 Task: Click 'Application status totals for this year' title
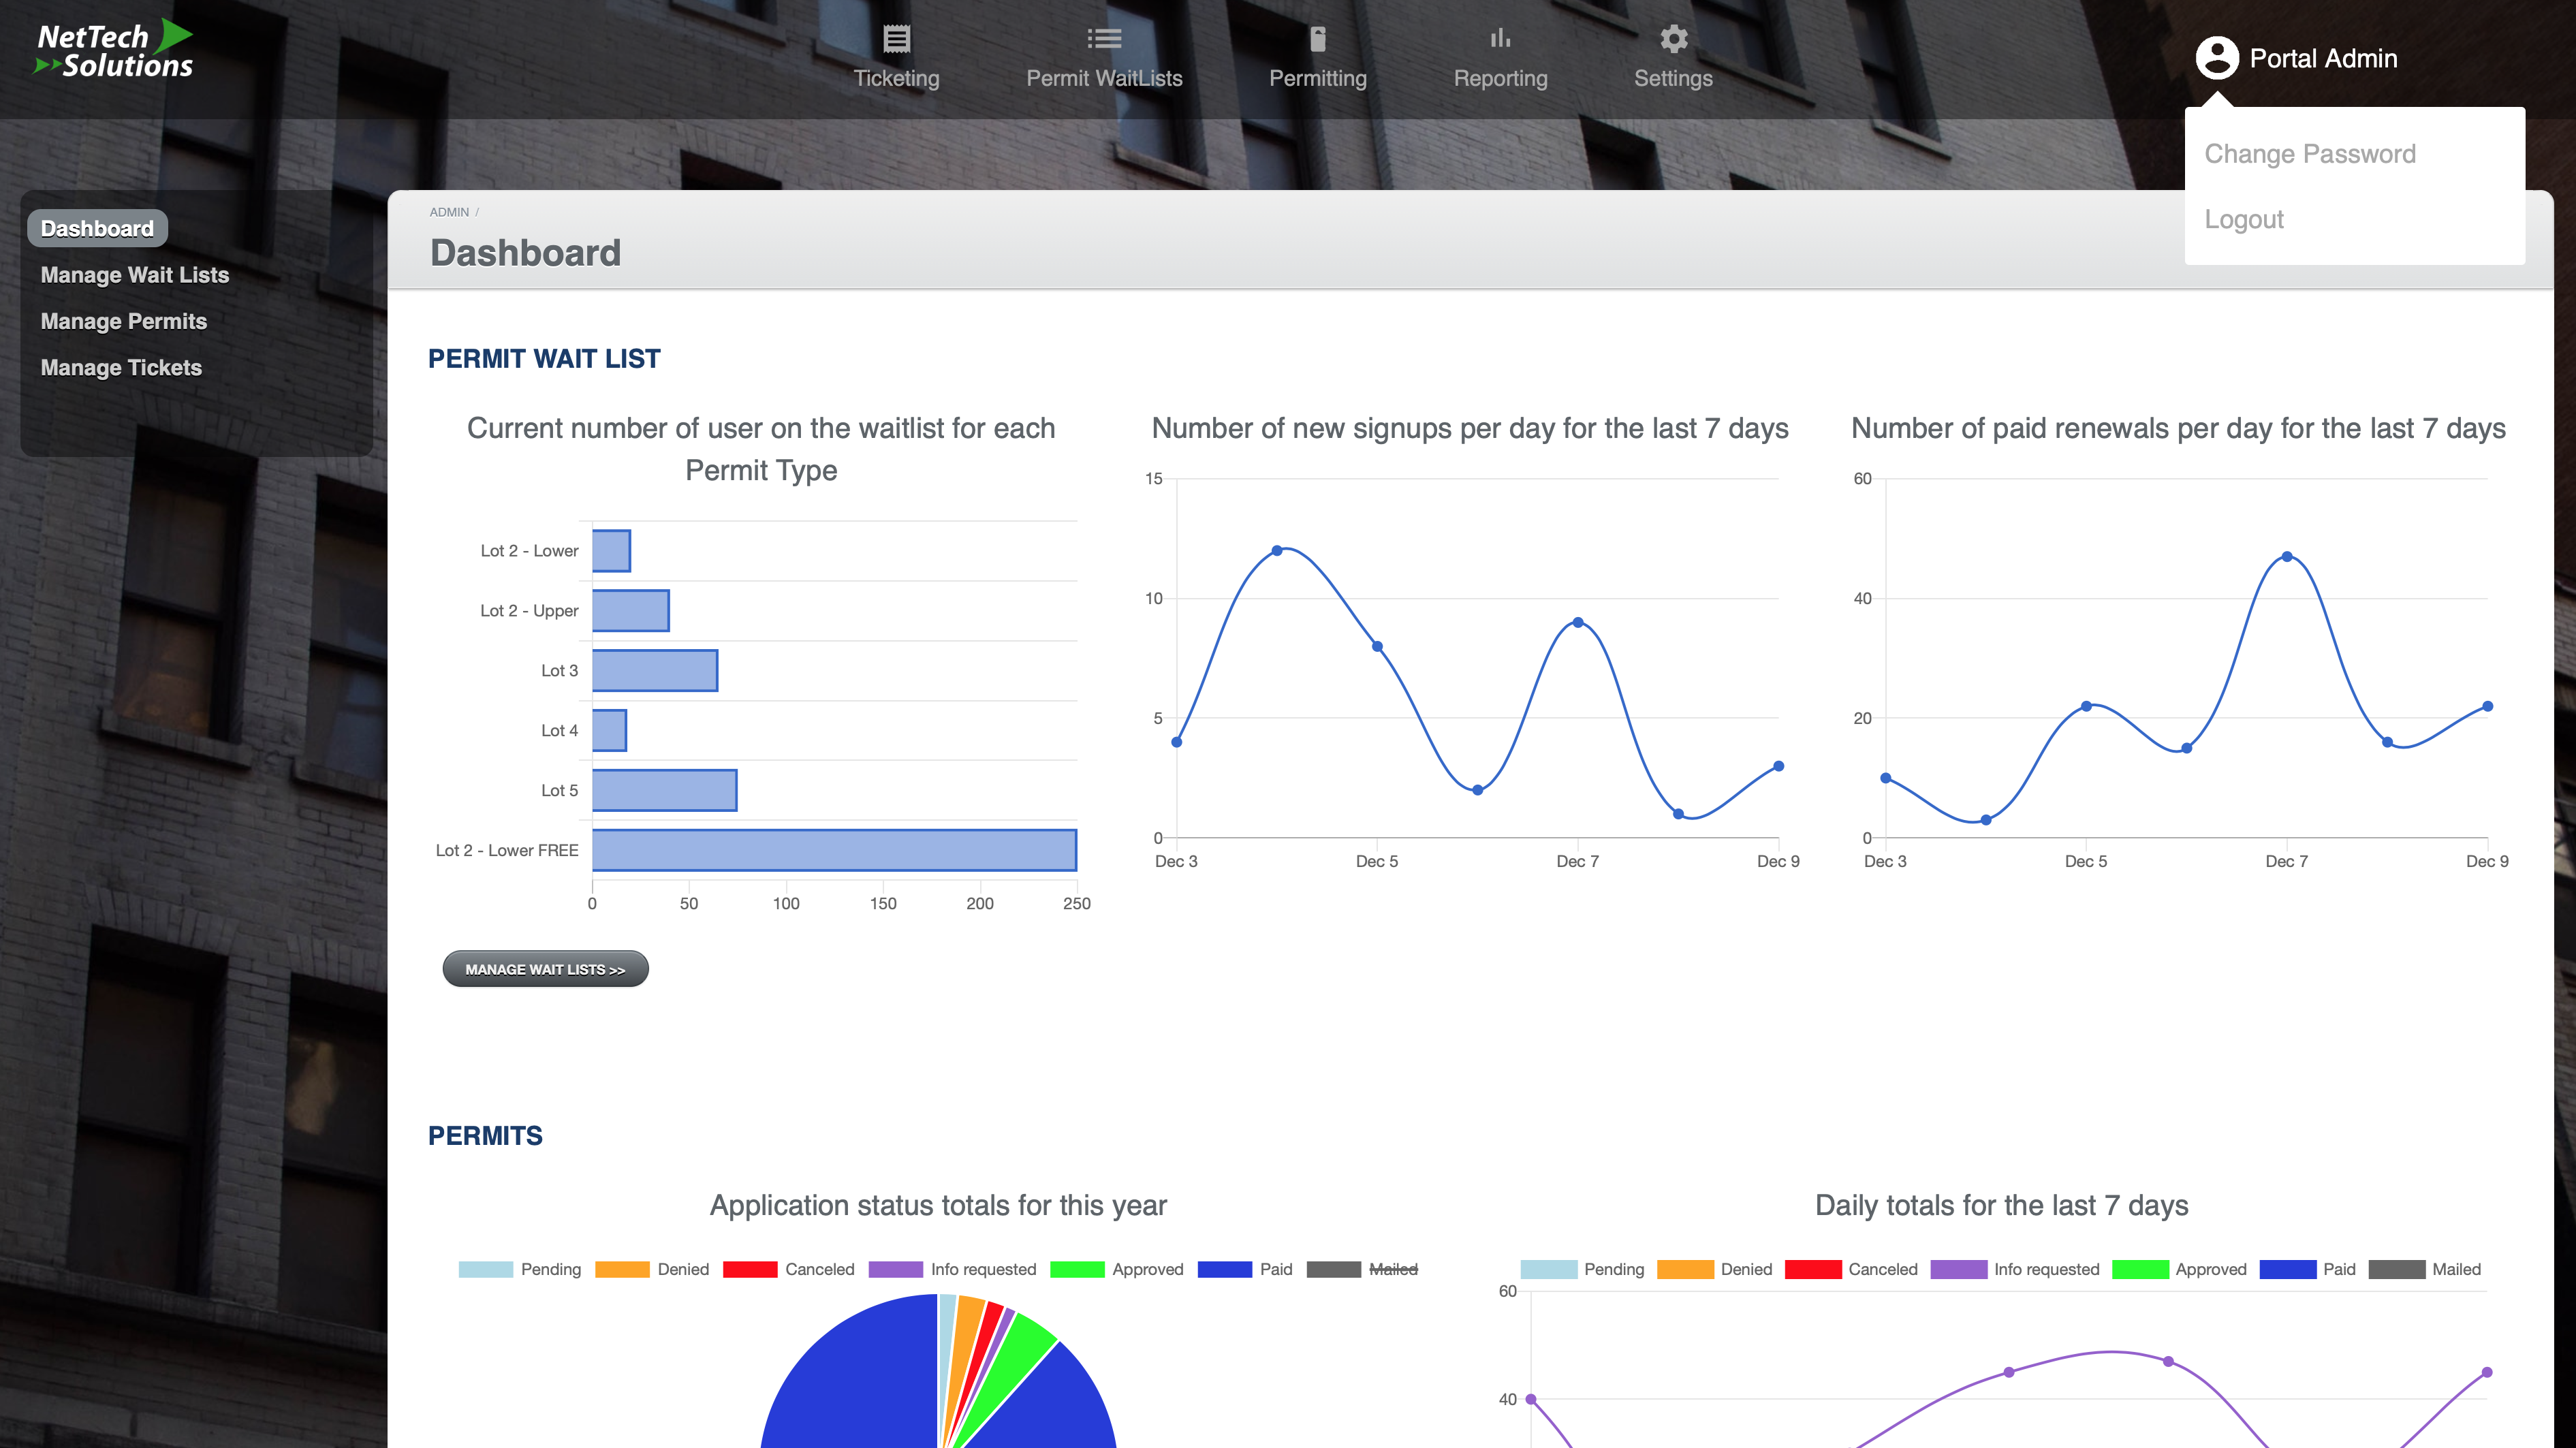pyautogui.click(x=938, y=1205)
